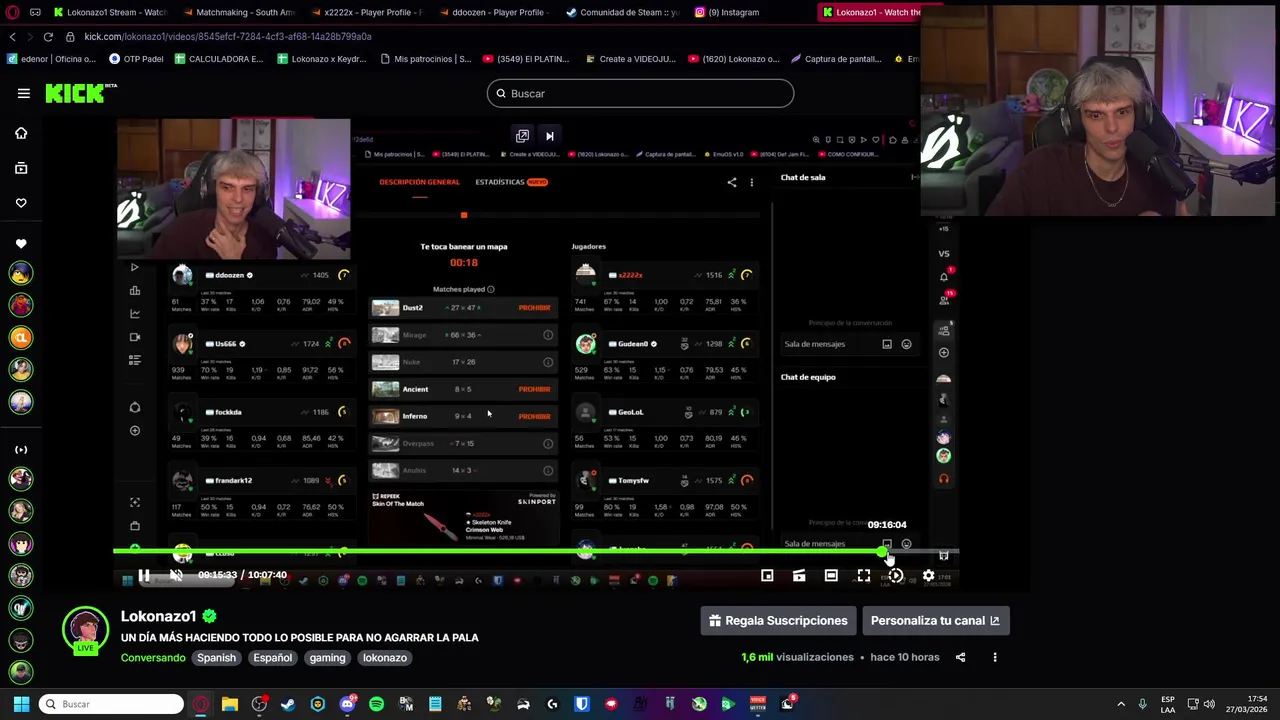This screenshot has height=720, width=1280.
Task: Show hidden system tray icons
Action: 1121,704
